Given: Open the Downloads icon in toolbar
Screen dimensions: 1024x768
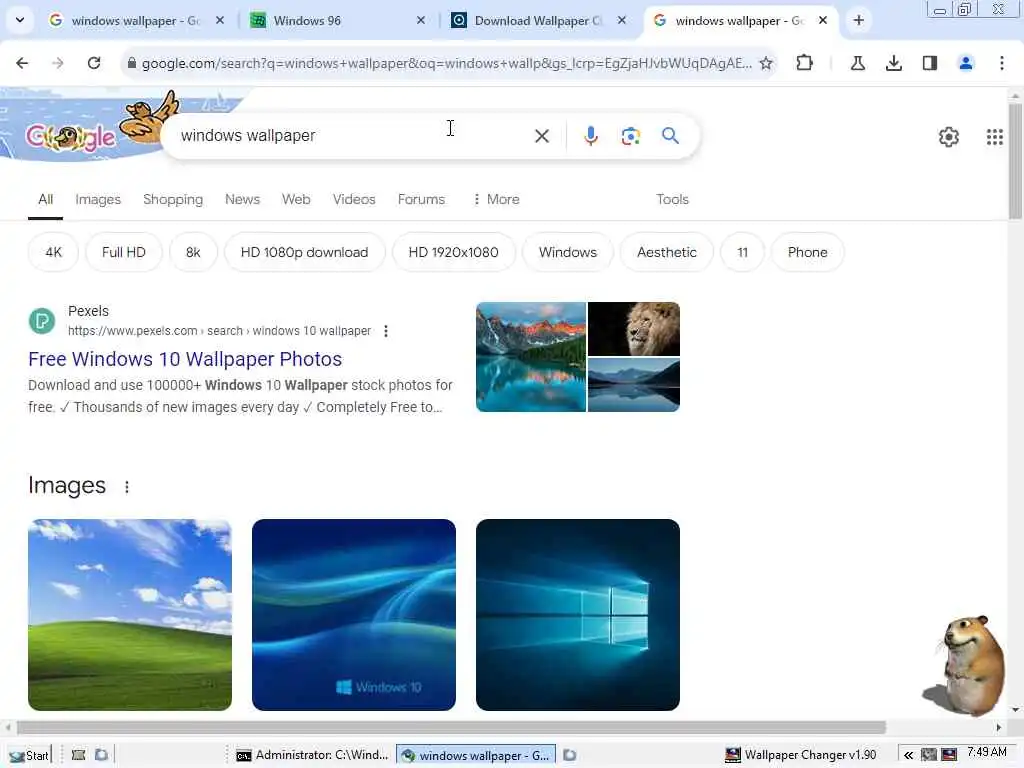Looking at the screenshot, I should pyautogui.click(x=894, y=63).
